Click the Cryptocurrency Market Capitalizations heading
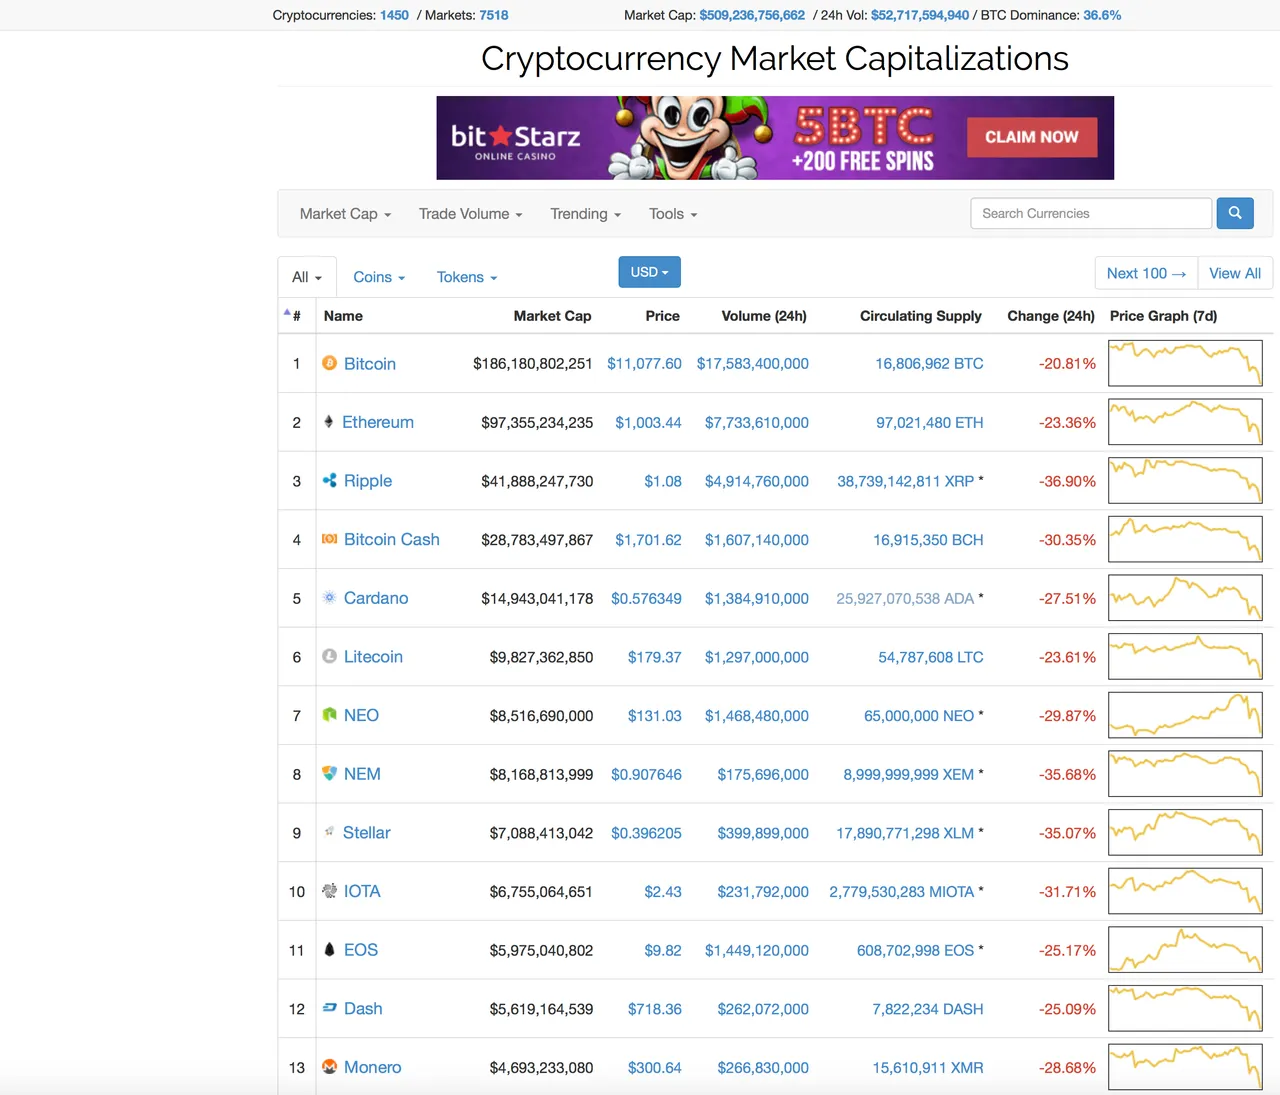 (x=775, y=58)
